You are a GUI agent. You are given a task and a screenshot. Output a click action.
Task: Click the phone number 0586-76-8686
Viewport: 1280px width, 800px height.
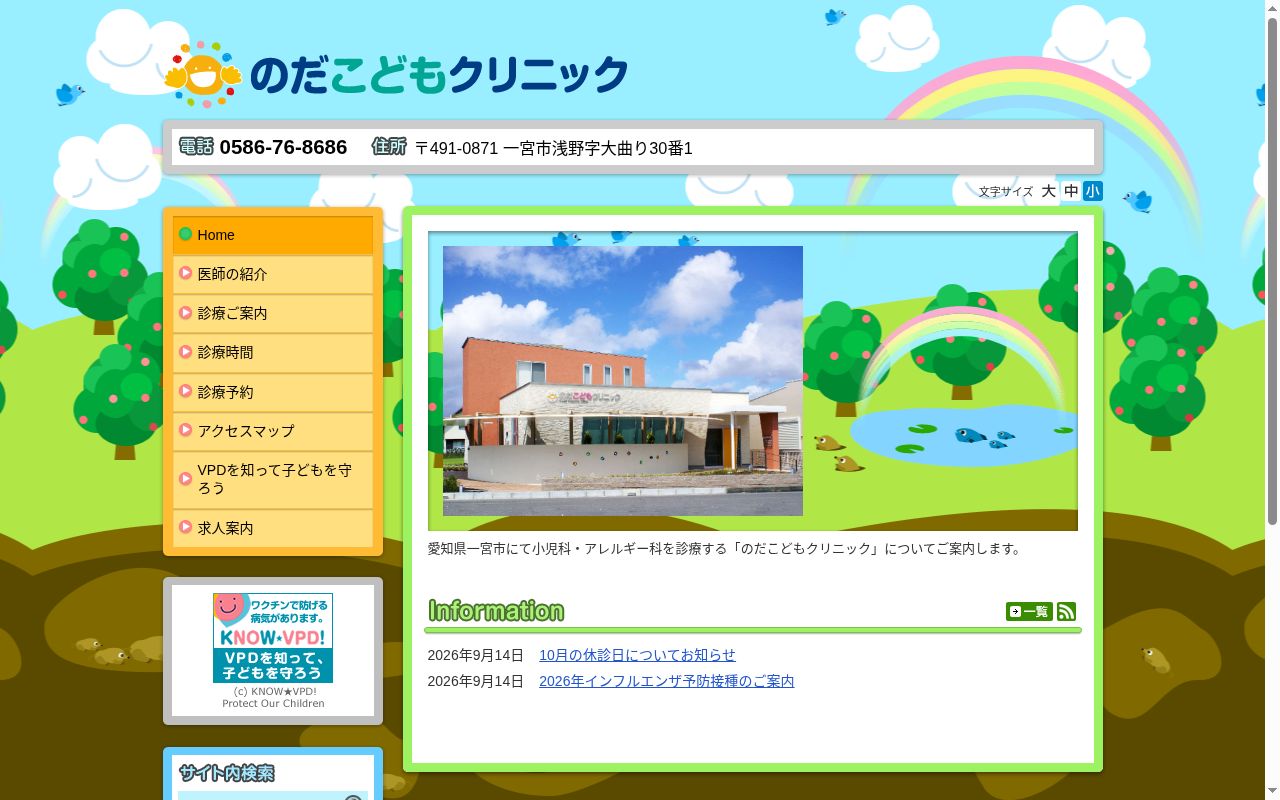coord(283,147)
